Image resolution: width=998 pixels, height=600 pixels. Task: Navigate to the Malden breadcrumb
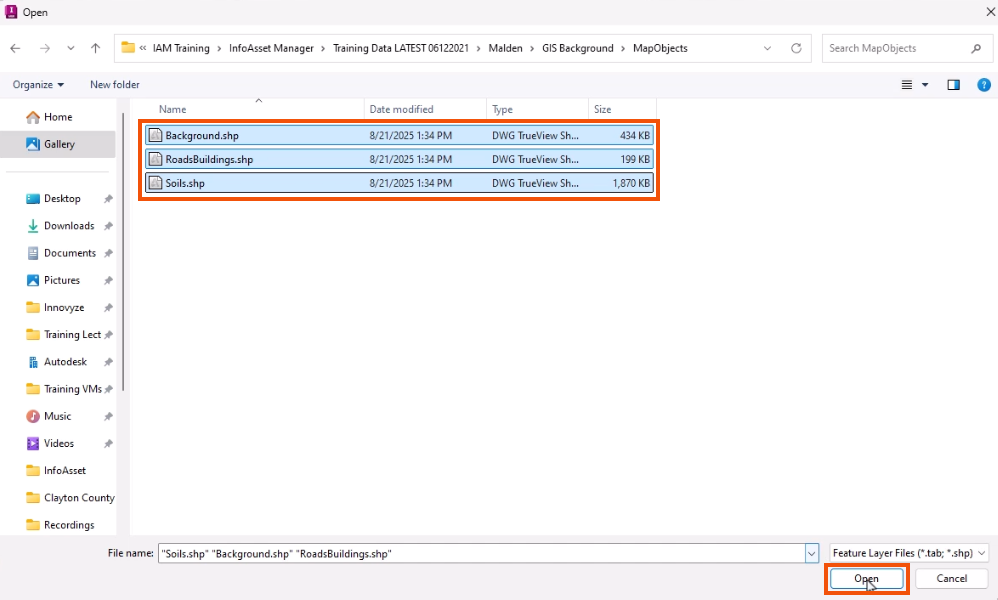(x=506, y=47)
